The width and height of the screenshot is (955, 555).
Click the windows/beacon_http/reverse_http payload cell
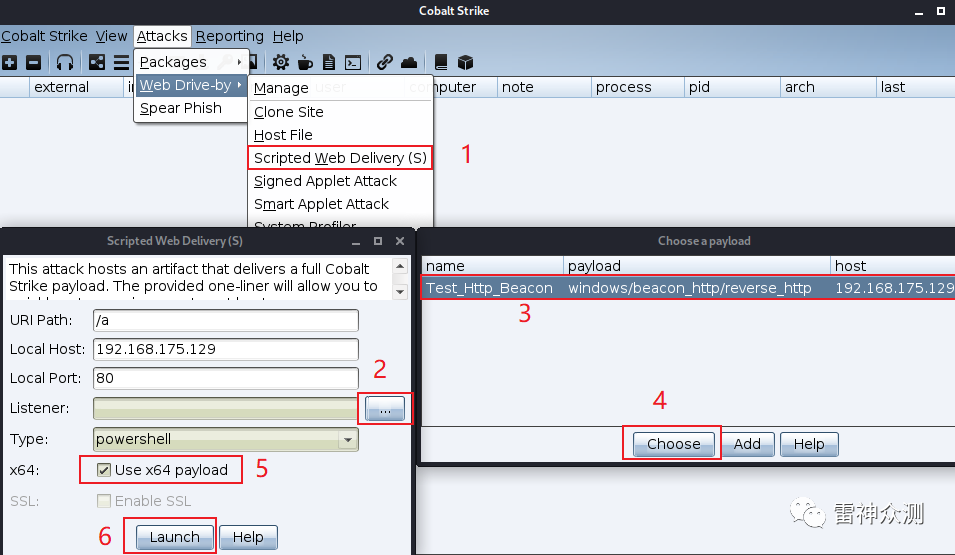(x=689, y=288)
